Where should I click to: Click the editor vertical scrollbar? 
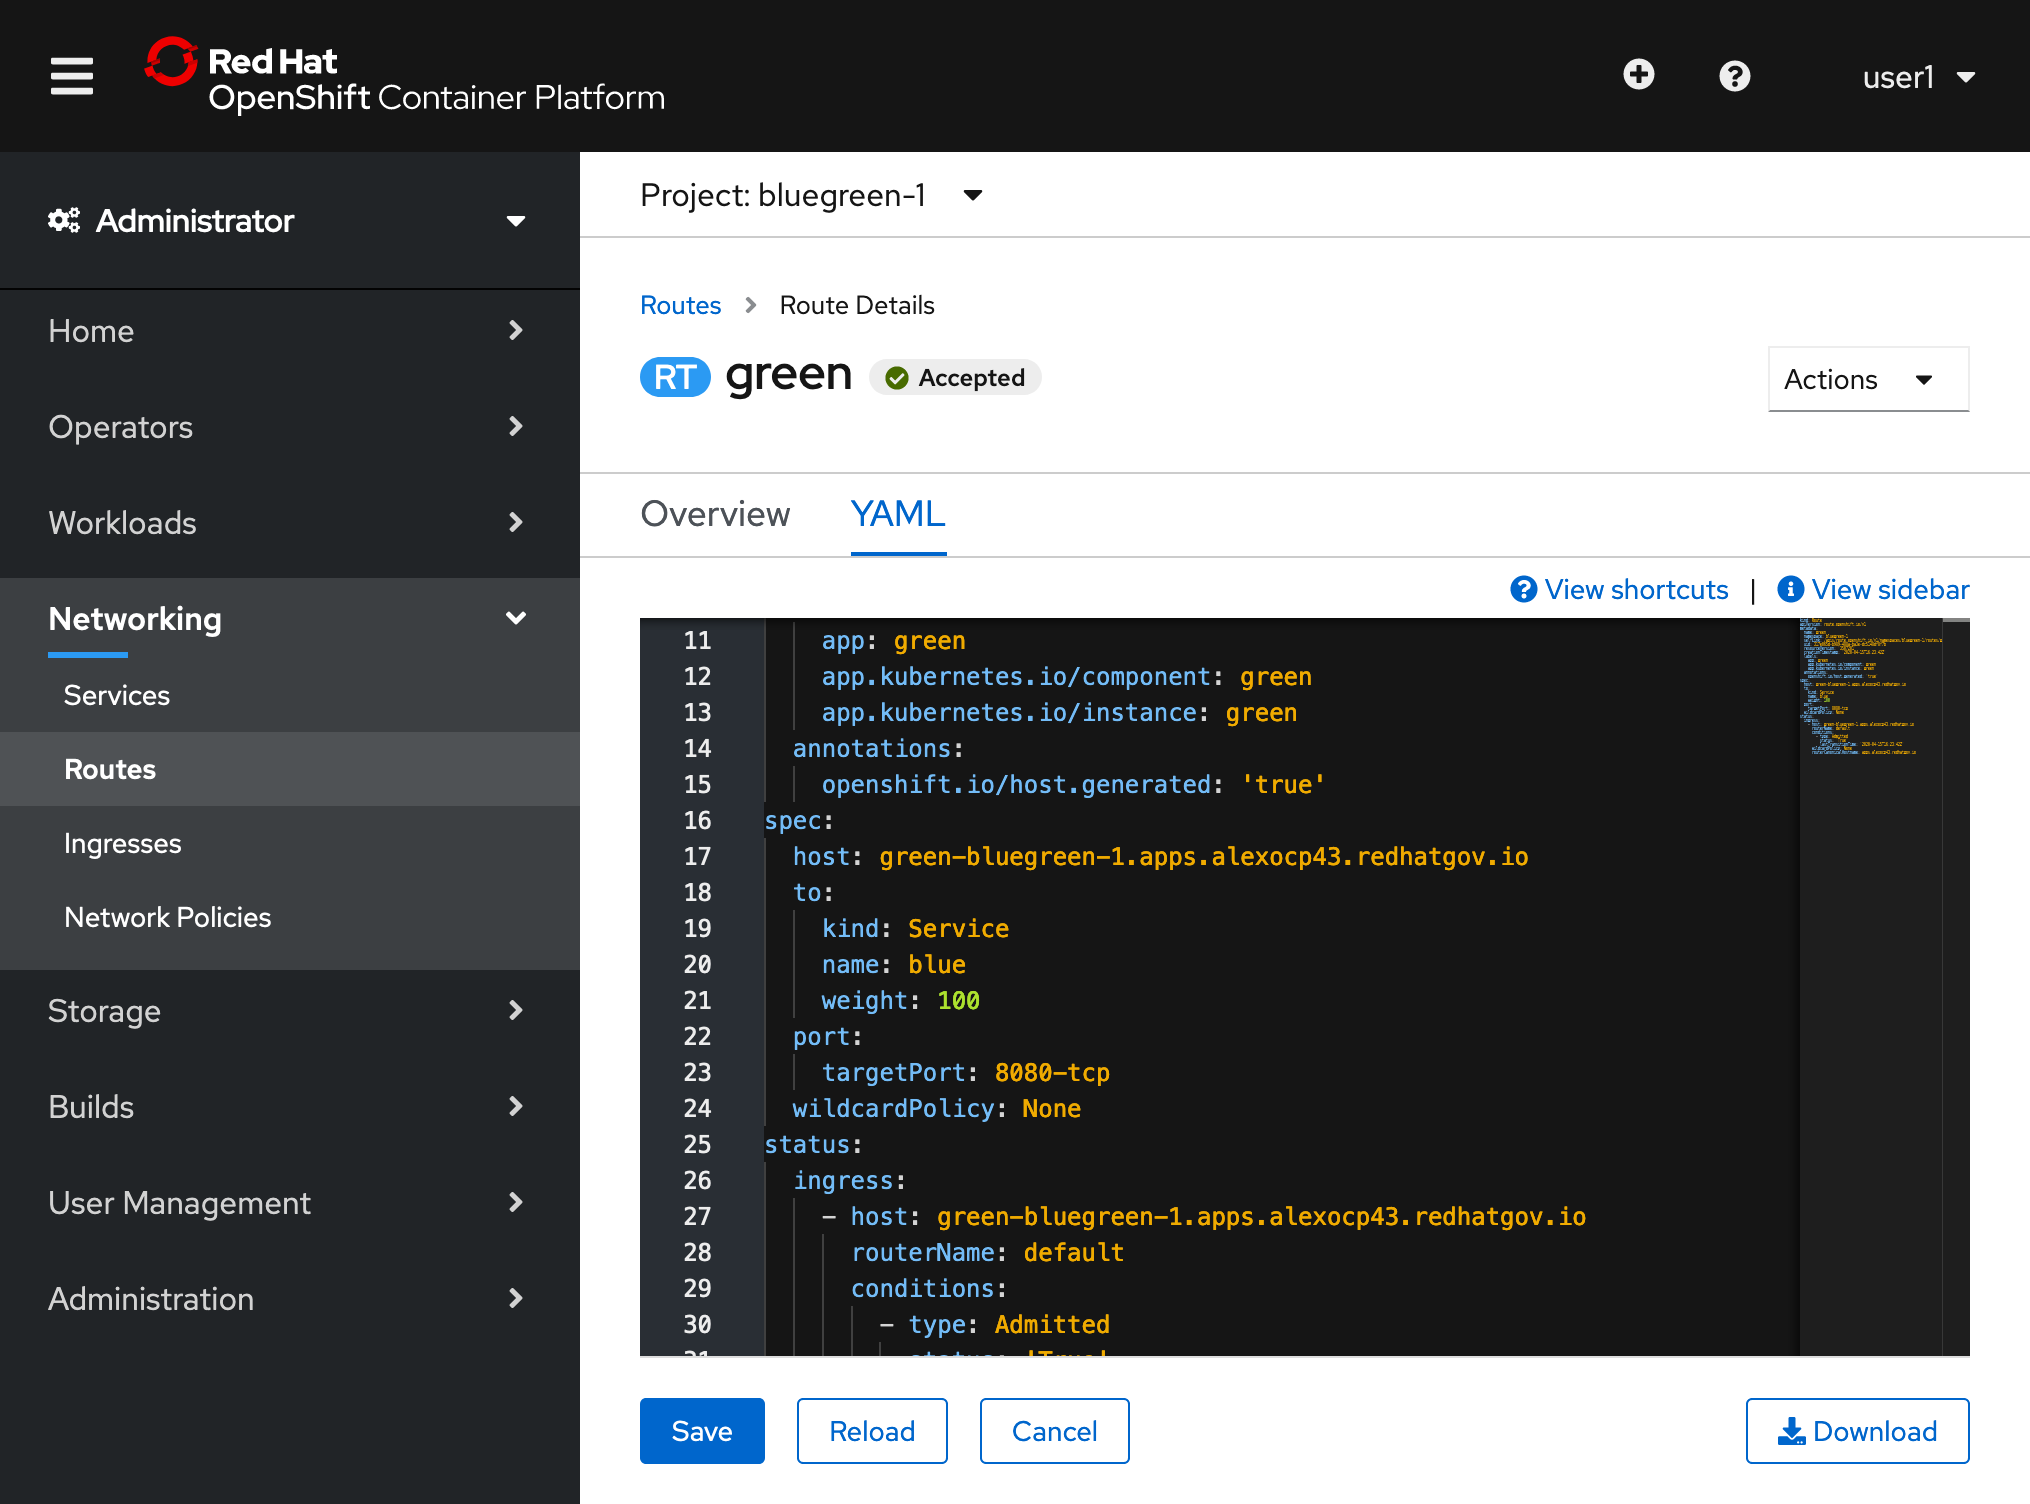point(1956,987)
